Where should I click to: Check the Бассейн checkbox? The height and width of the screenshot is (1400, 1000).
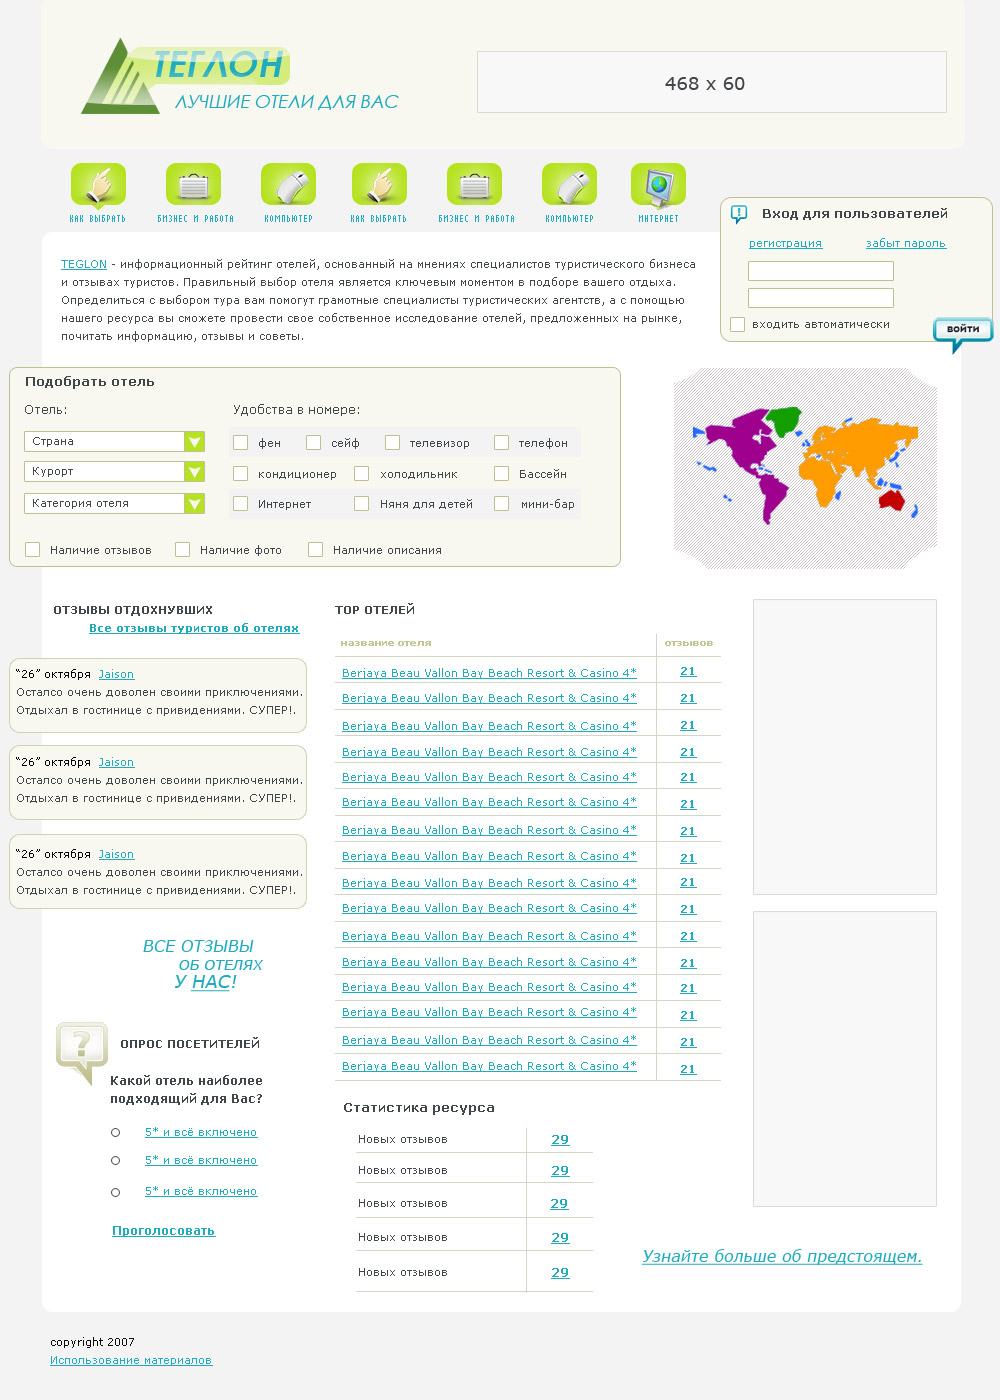[x=501, y=474]
